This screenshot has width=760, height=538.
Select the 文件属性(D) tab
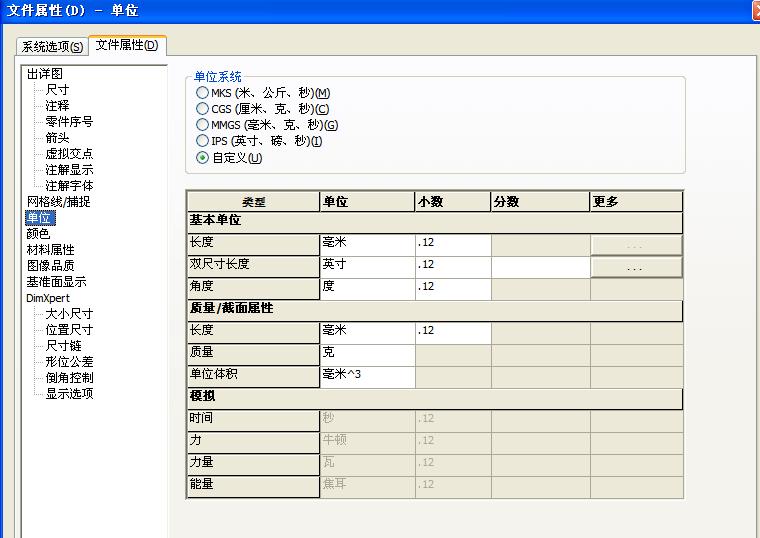pos(127,45)
